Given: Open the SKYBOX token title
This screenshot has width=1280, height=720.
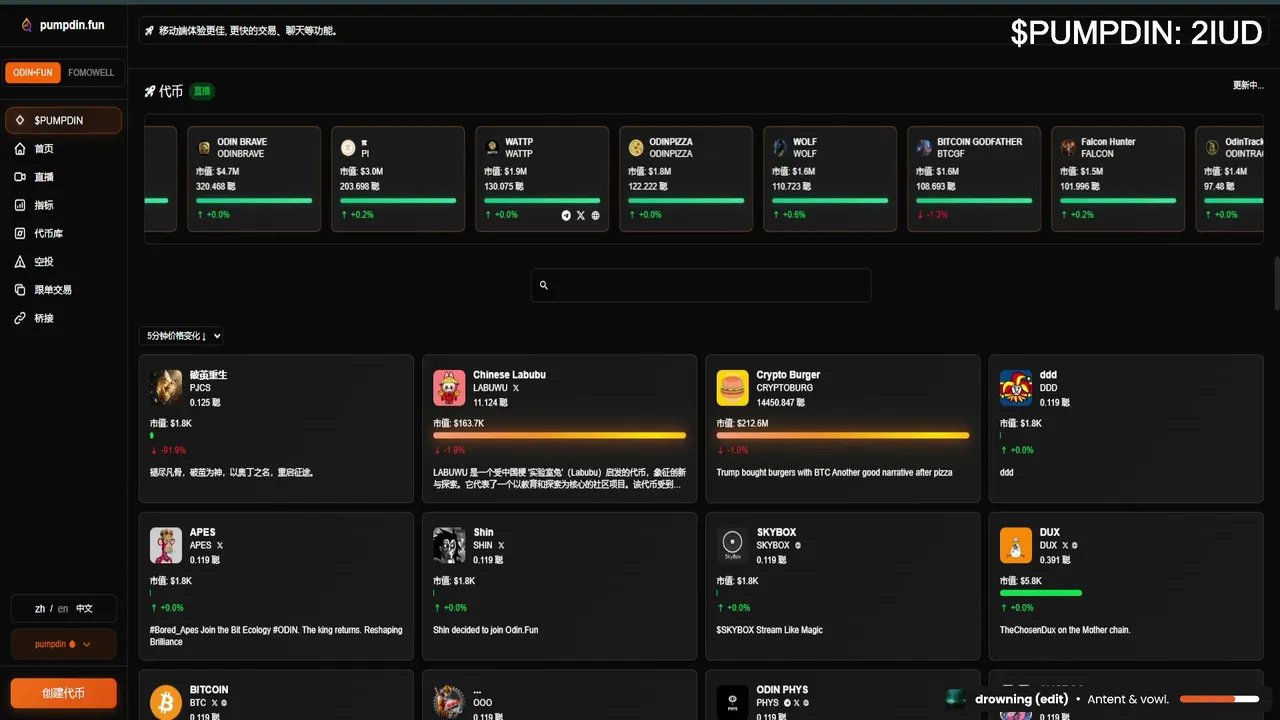Looking at the screenshot, I should [776, 532].
